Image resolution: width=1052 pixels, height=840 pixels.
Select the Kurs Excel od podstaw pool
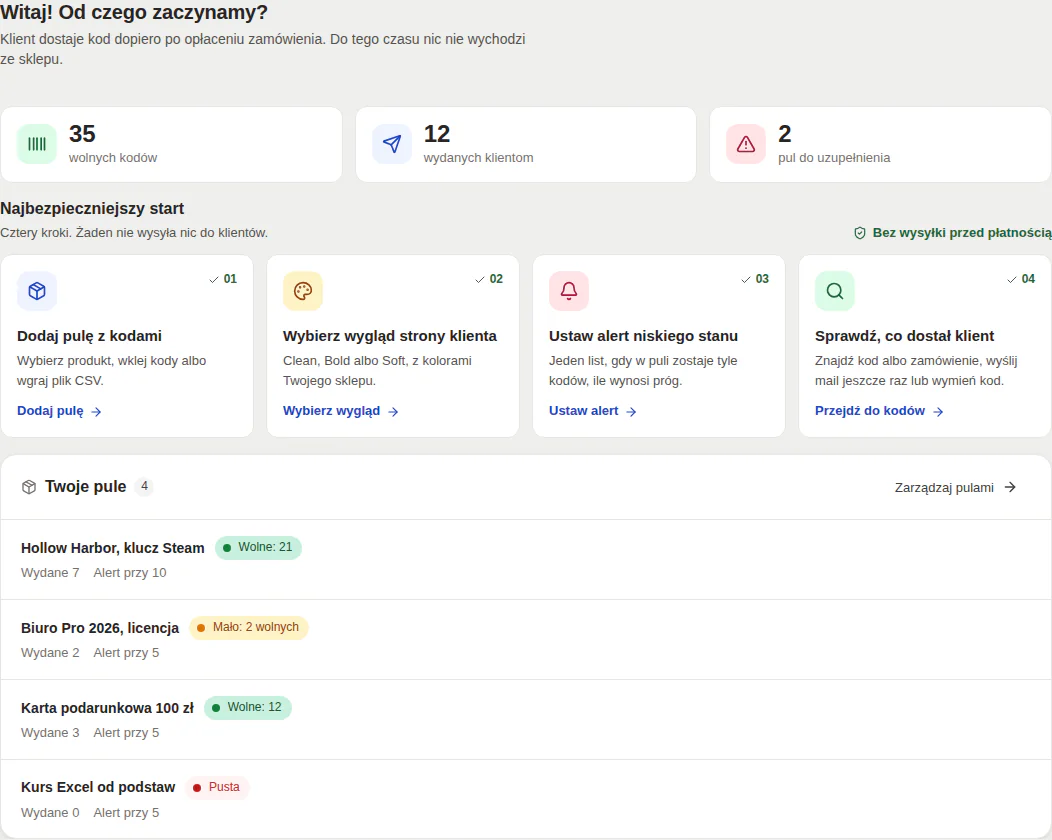pyautogui.click(x=526, y=798)
